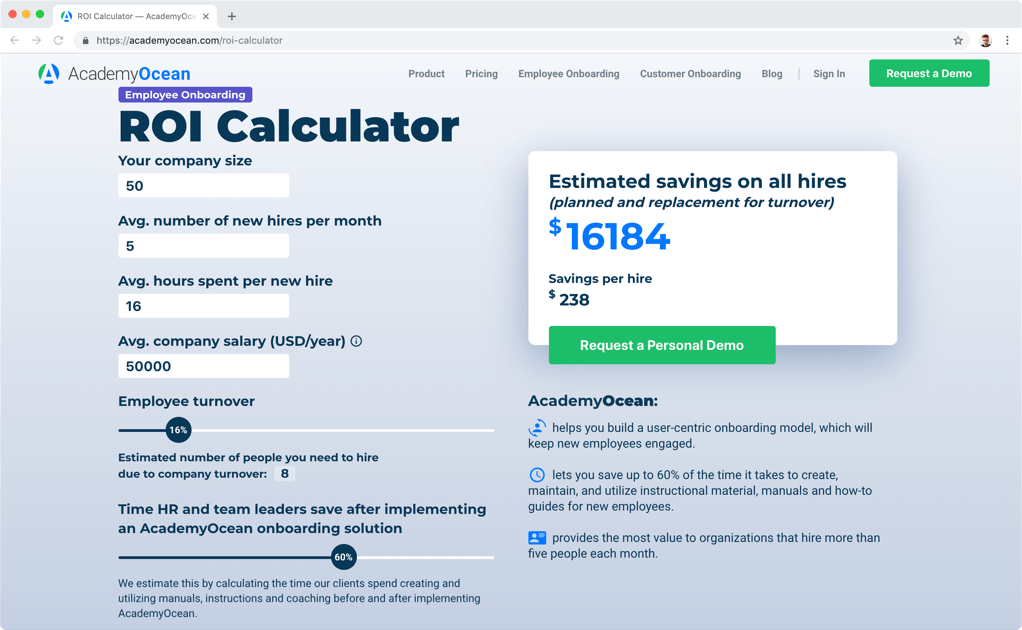Click the "Your company size" label
Image resolution: width=1022 pixels, height=630 pixels.
coord(185,161)
